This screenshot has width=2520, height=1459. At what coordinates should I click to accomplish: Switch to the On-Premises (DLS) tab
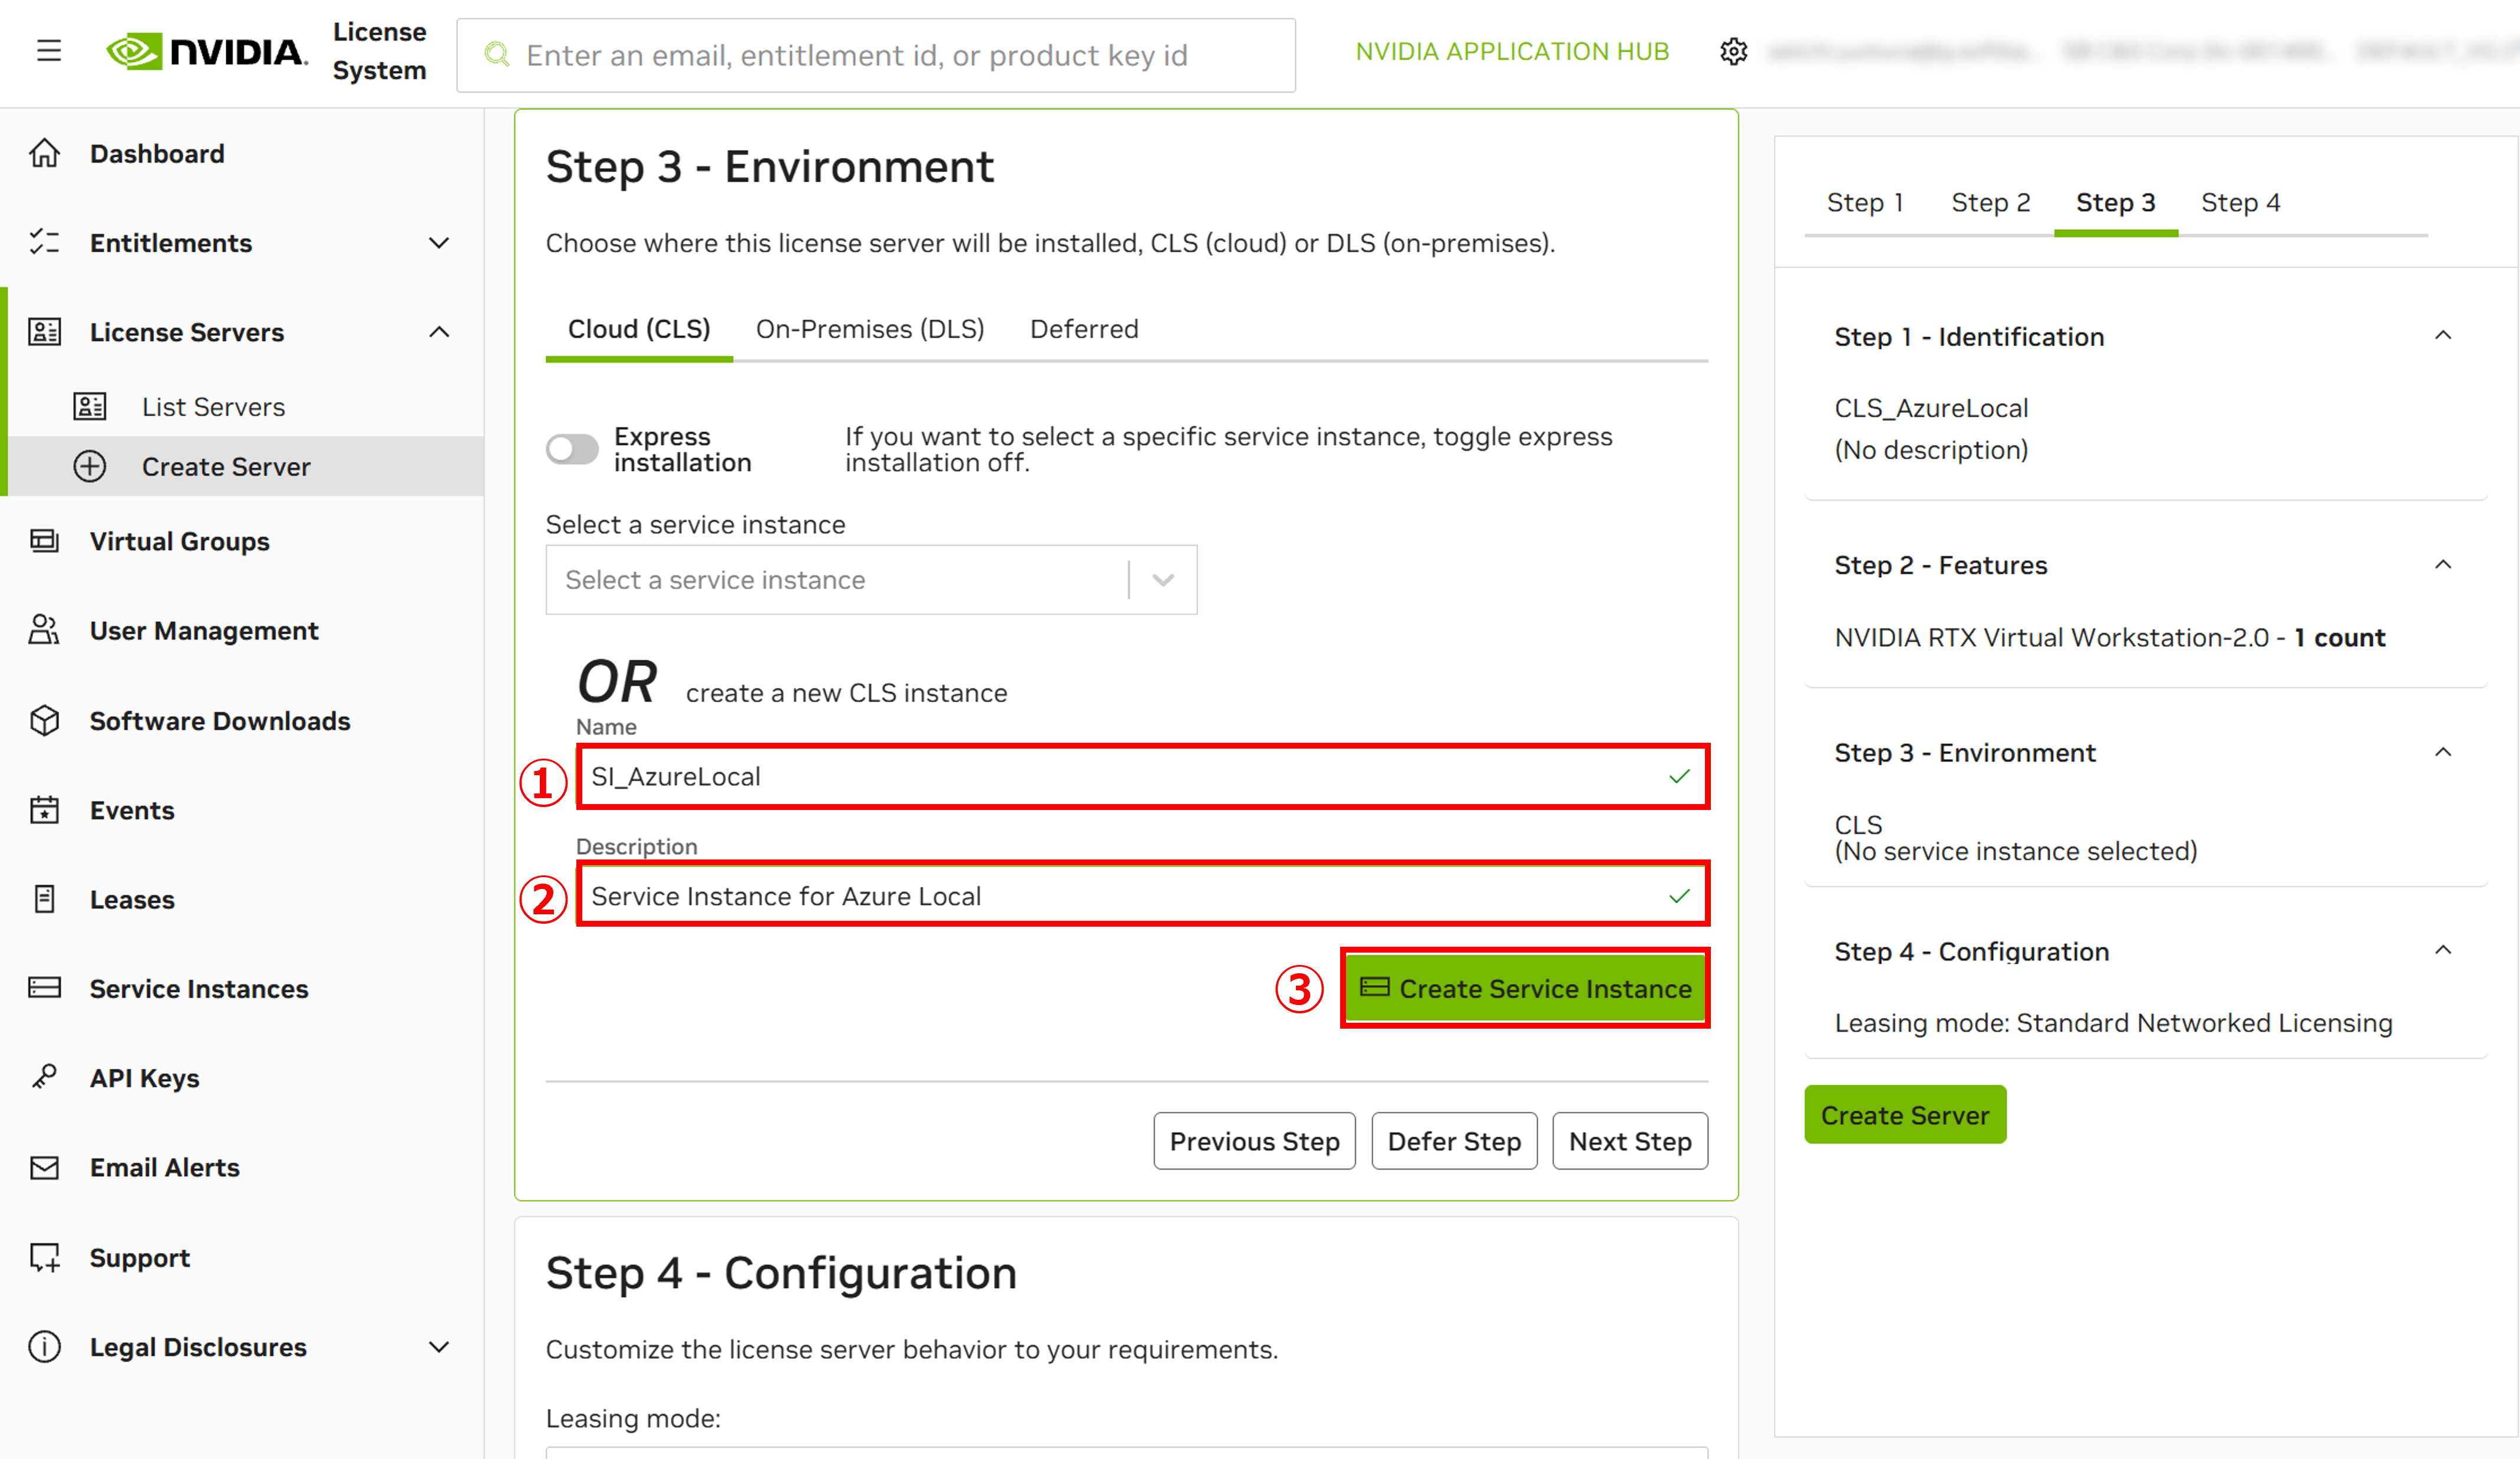870,329
